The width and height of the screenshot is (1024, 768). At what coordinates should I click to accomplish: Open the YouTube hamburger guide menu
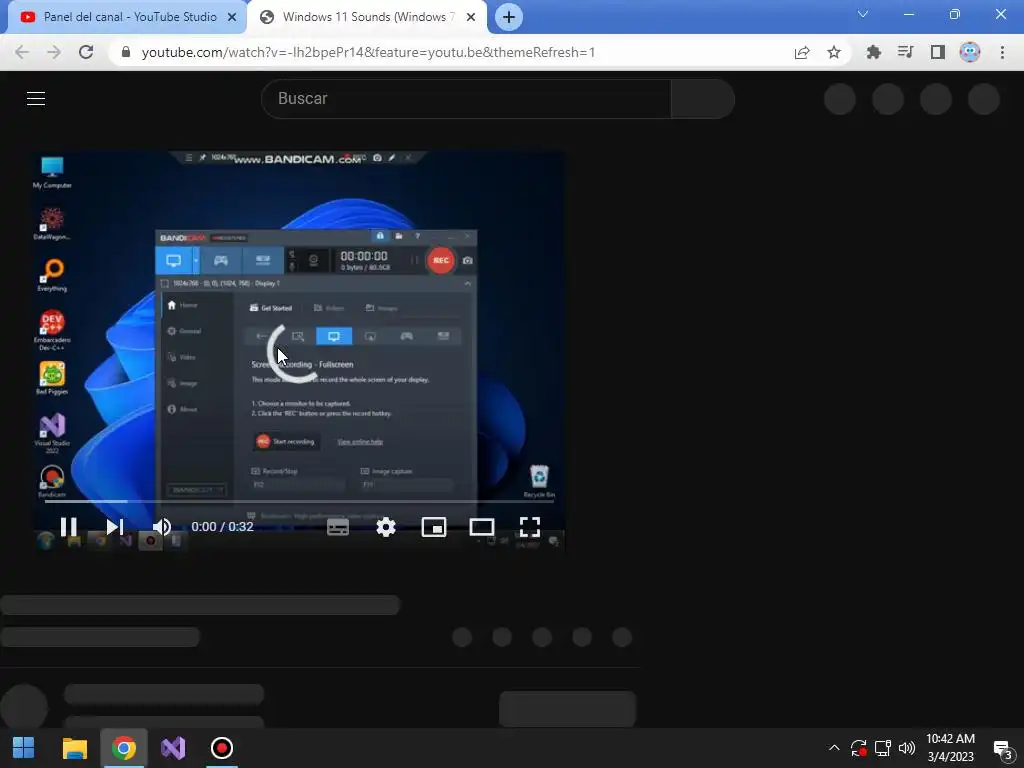coord(36,99)
